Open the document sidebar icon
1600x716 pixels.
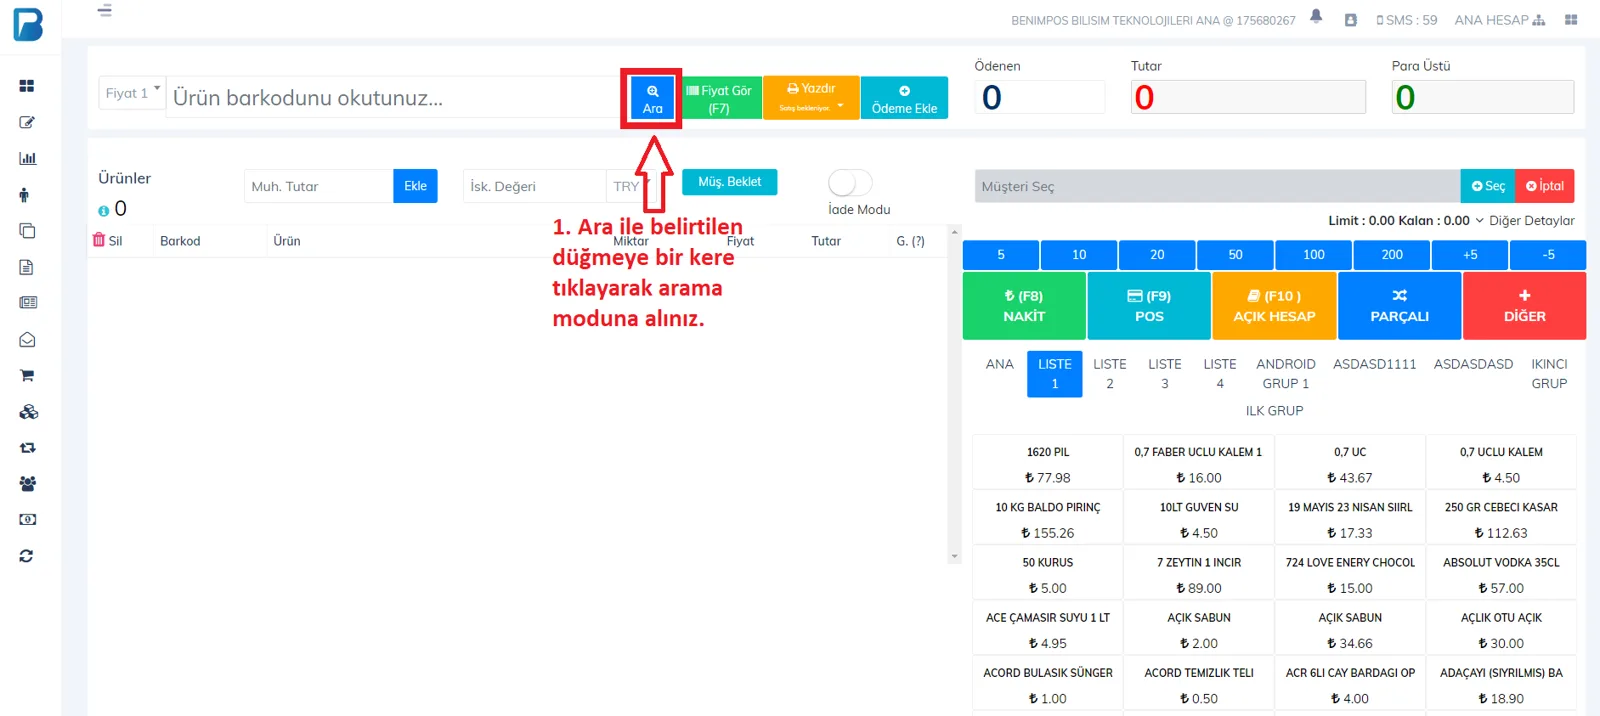(x=27, y=267)
